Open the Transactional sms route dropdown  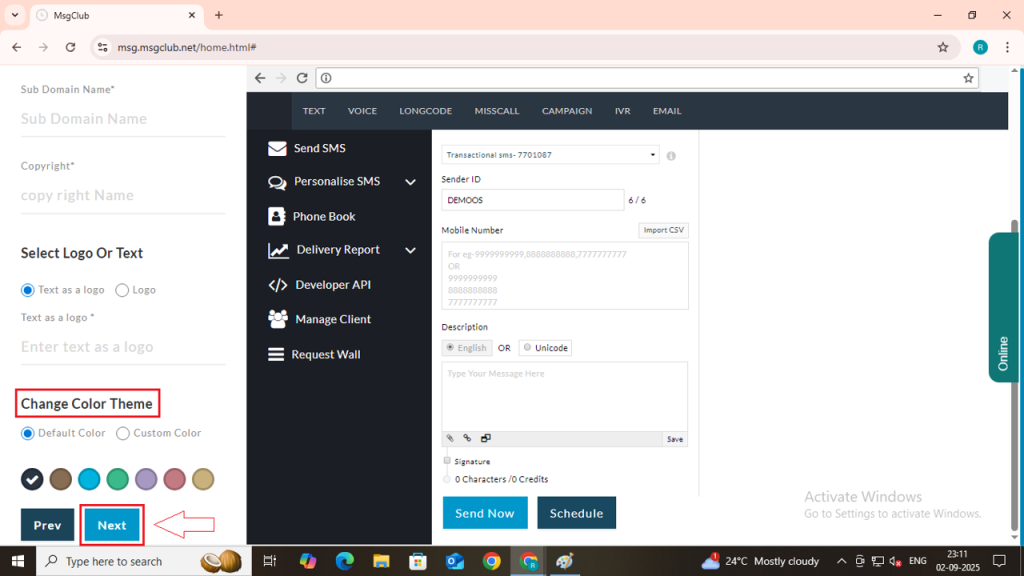[550, 155]
